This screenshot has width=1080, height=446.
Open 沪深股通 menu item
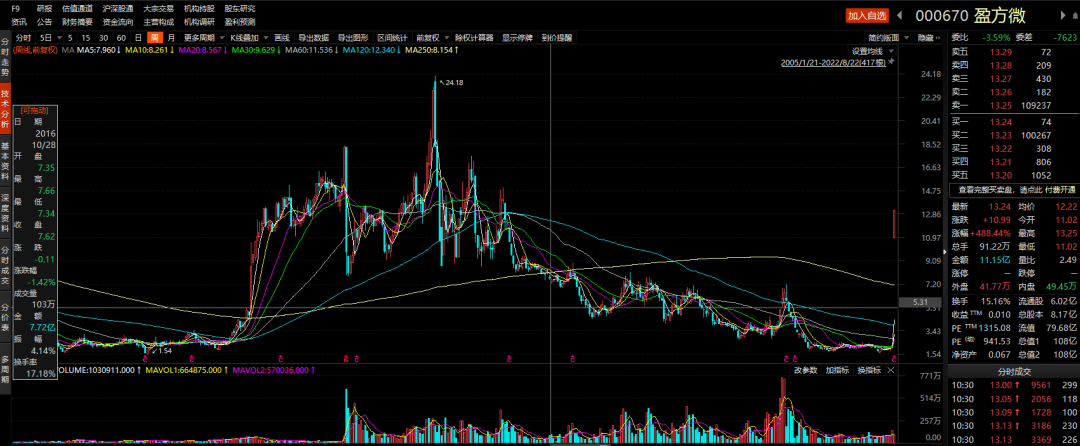tap(117, 9)
